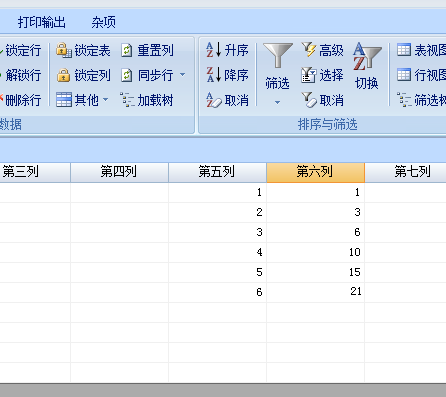Click the 锁定列 padlock icon
The image size is (446, 397).
[63, 75]
